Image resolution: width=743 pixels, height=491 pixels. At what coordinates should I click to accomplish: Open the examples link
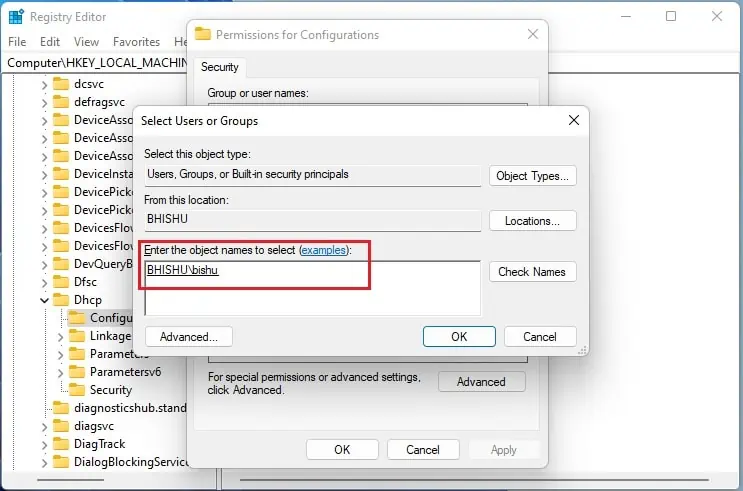click(324, 250)
